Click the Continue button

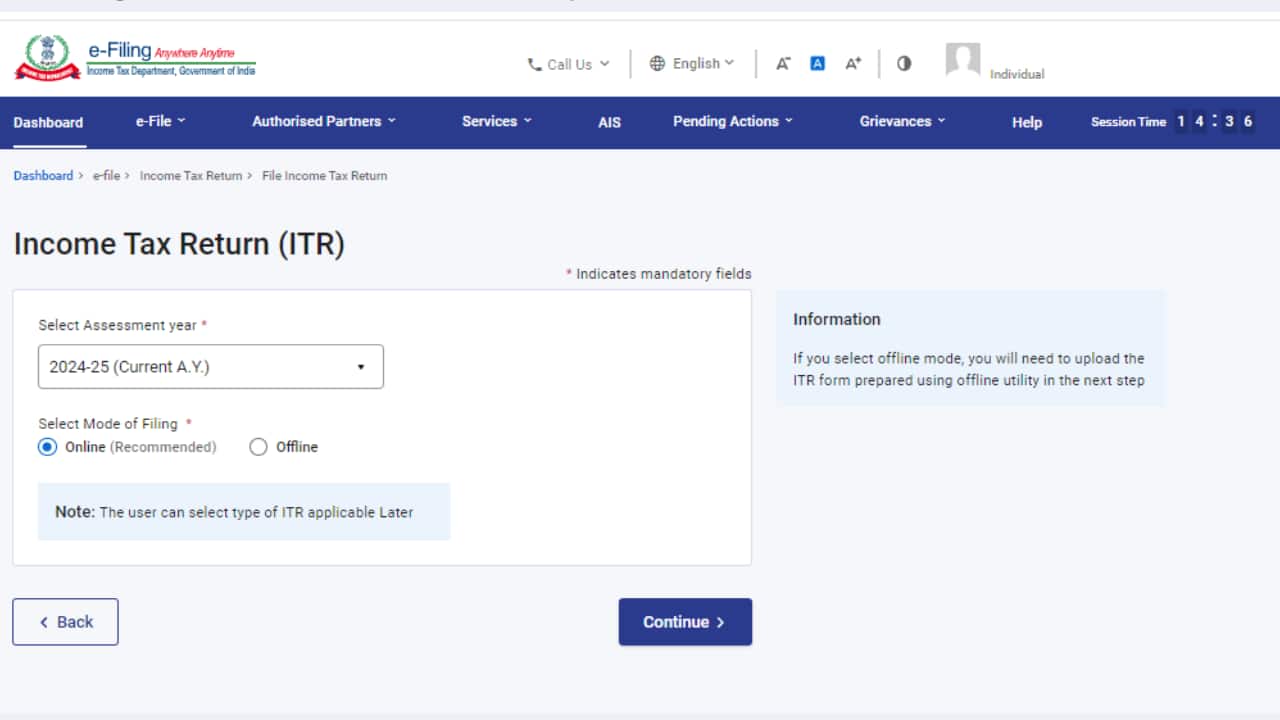[x=685, y=622]
